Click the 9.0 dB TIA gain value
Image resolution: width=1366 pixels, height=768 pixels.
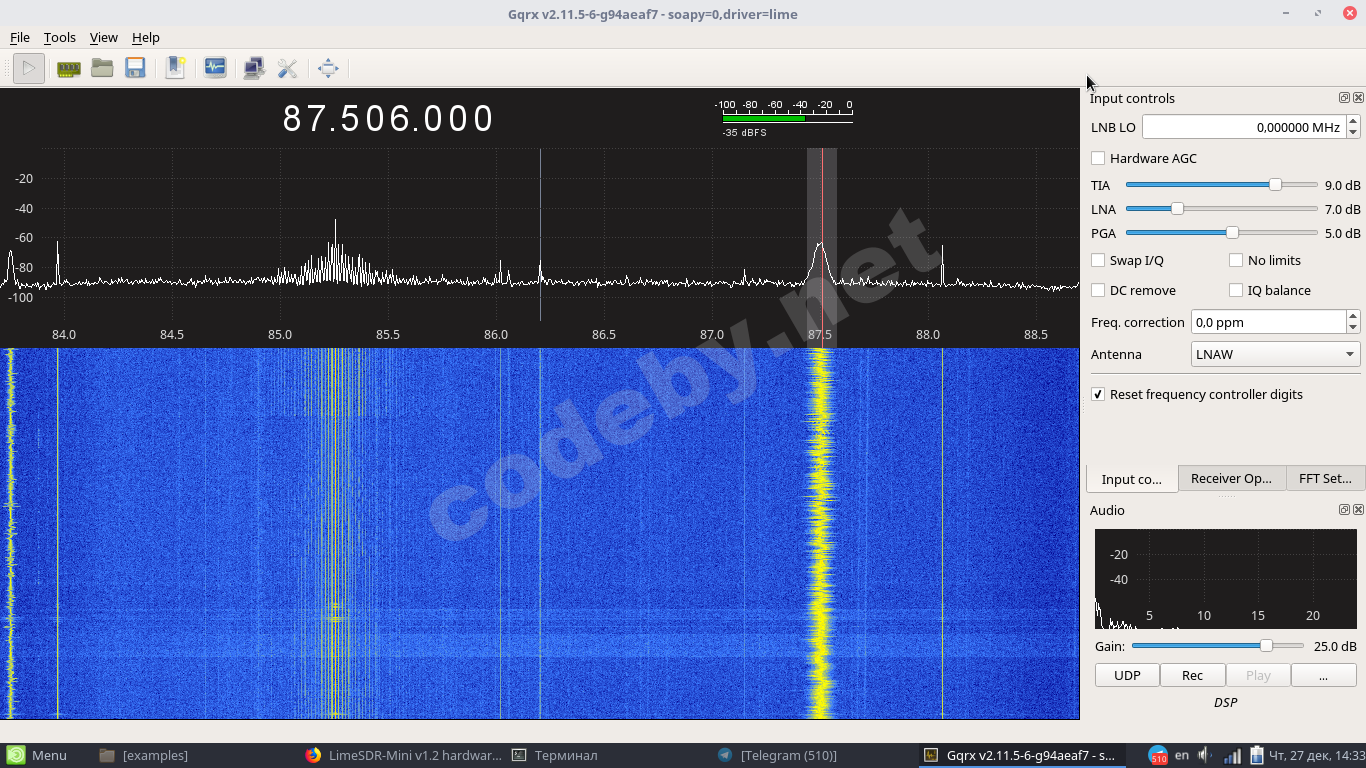point(1342,185)
